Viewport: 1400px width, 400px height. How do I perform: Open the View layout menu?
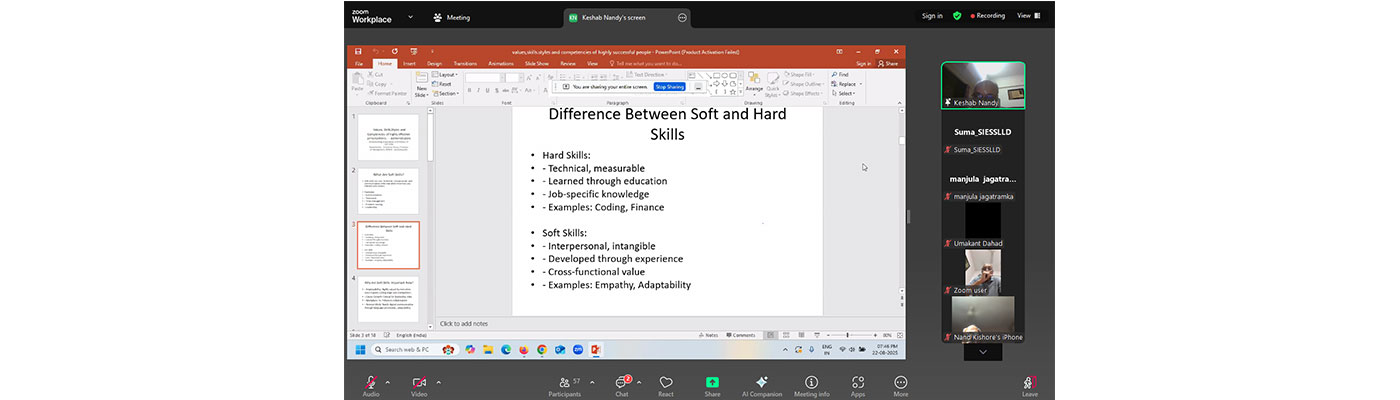coord(1028,16)
